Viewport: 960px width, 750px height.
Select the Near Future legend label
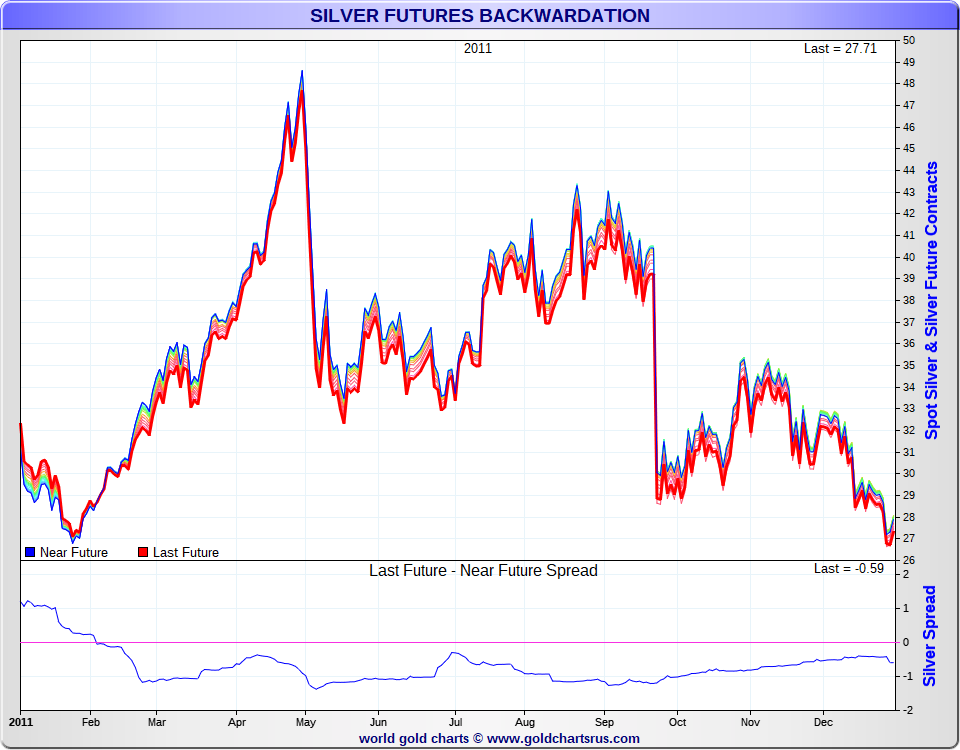[x=74, y=552]
